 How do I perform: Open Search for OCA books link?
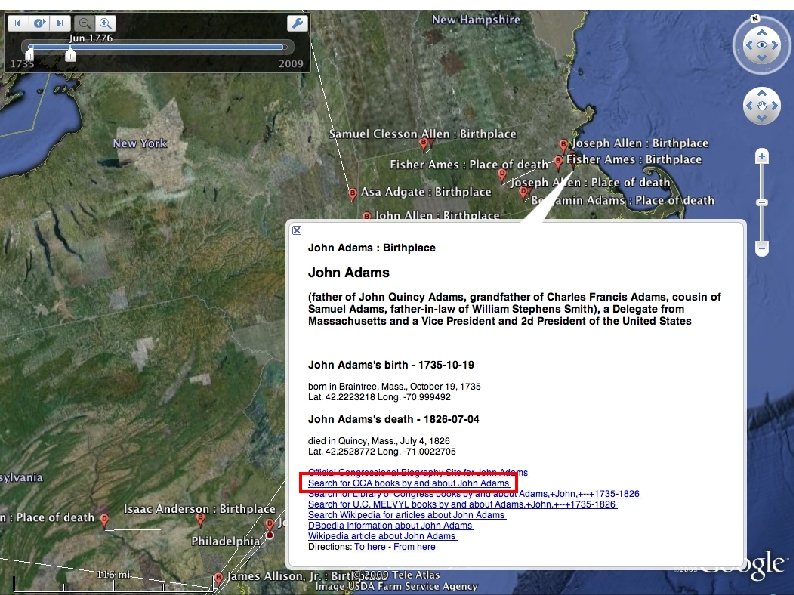point(409,483)
